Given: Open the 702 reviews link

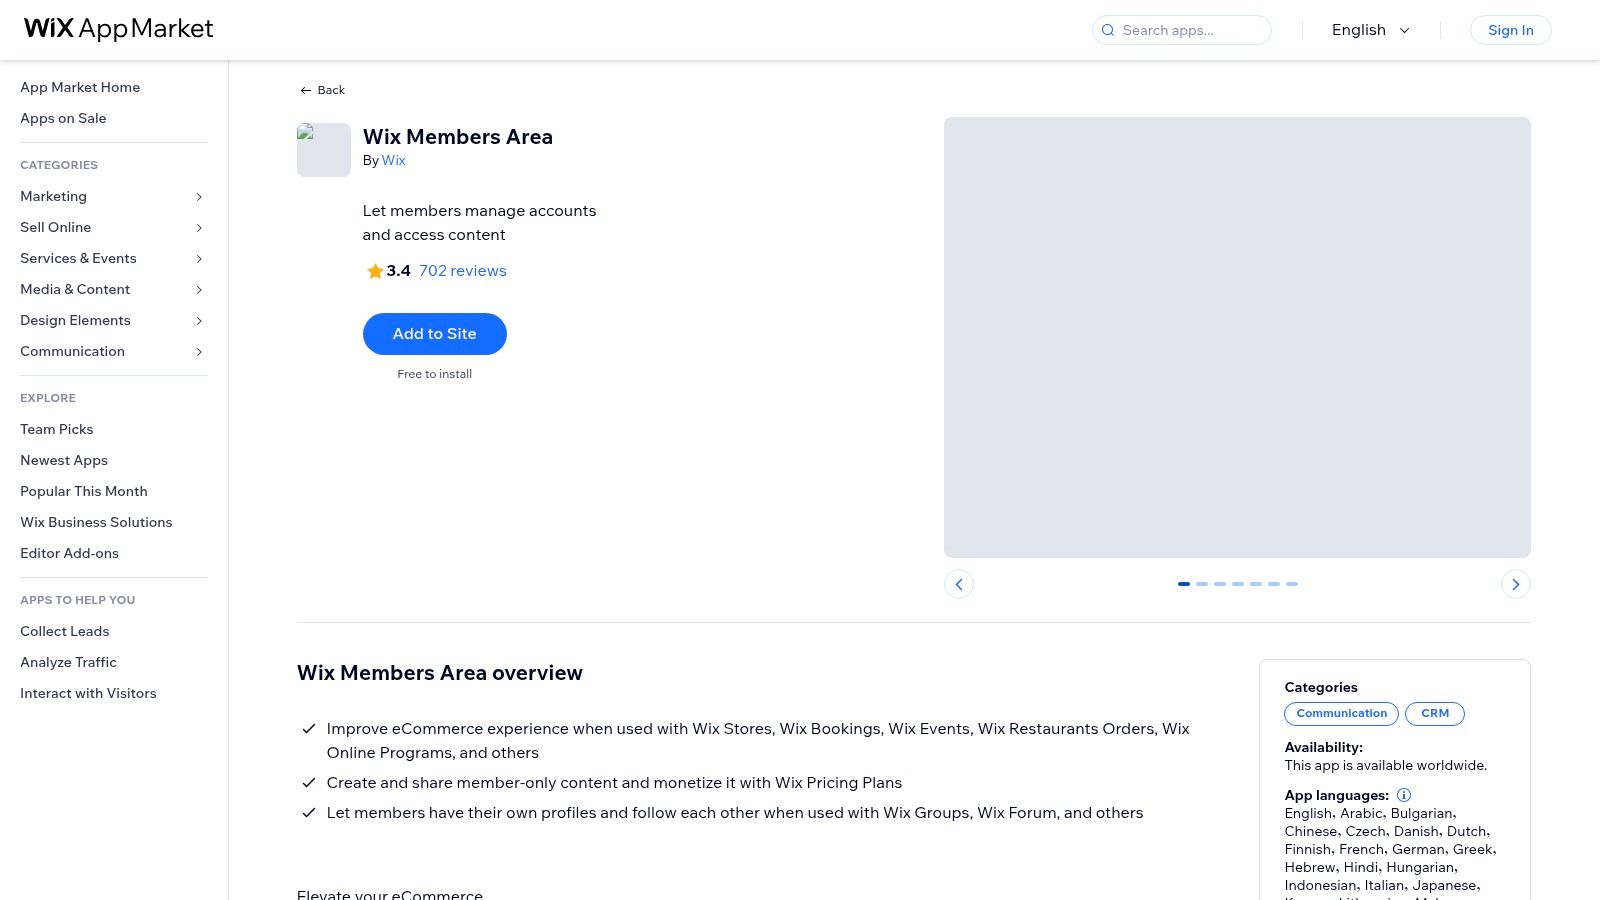Looking at the screenshot, I should [462, 270].
